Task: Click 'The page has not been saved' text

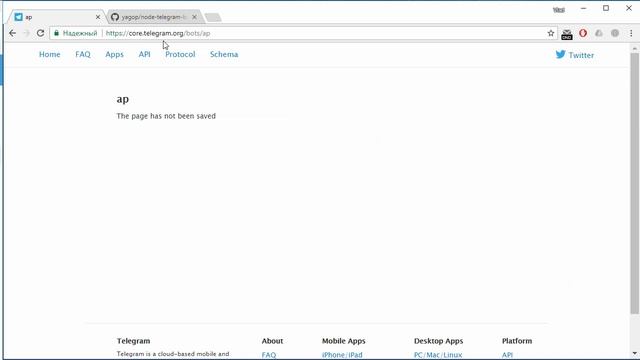Action: pos(166,116)
